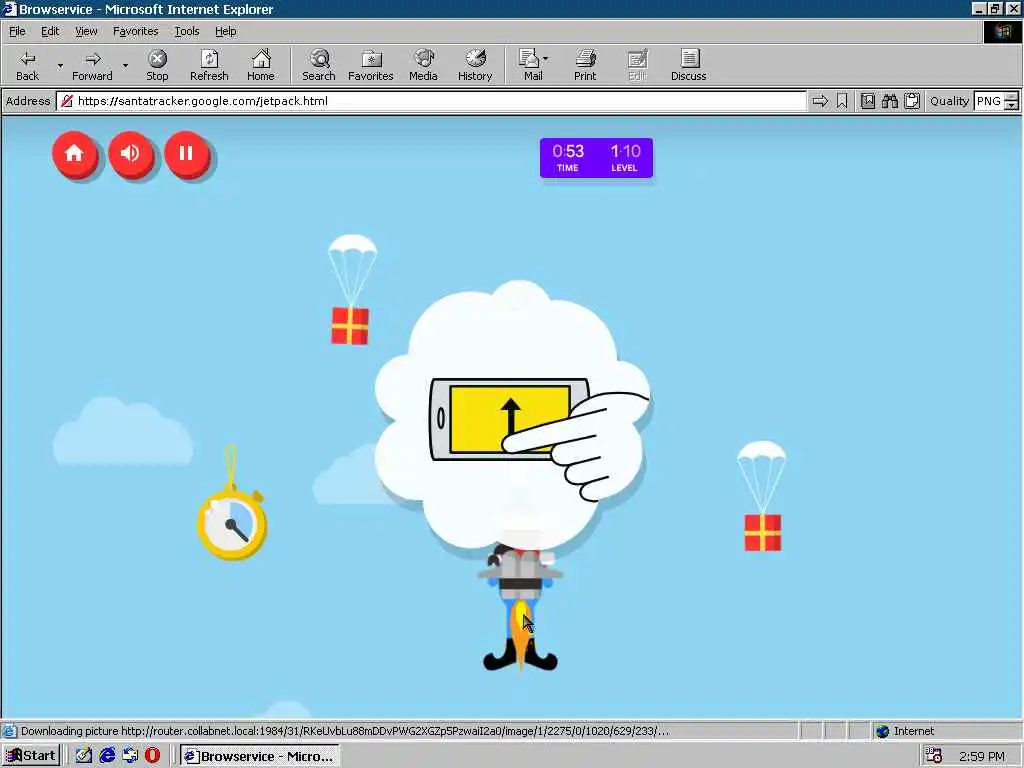Launch Opera from quick launch

(x=152, y=756)
